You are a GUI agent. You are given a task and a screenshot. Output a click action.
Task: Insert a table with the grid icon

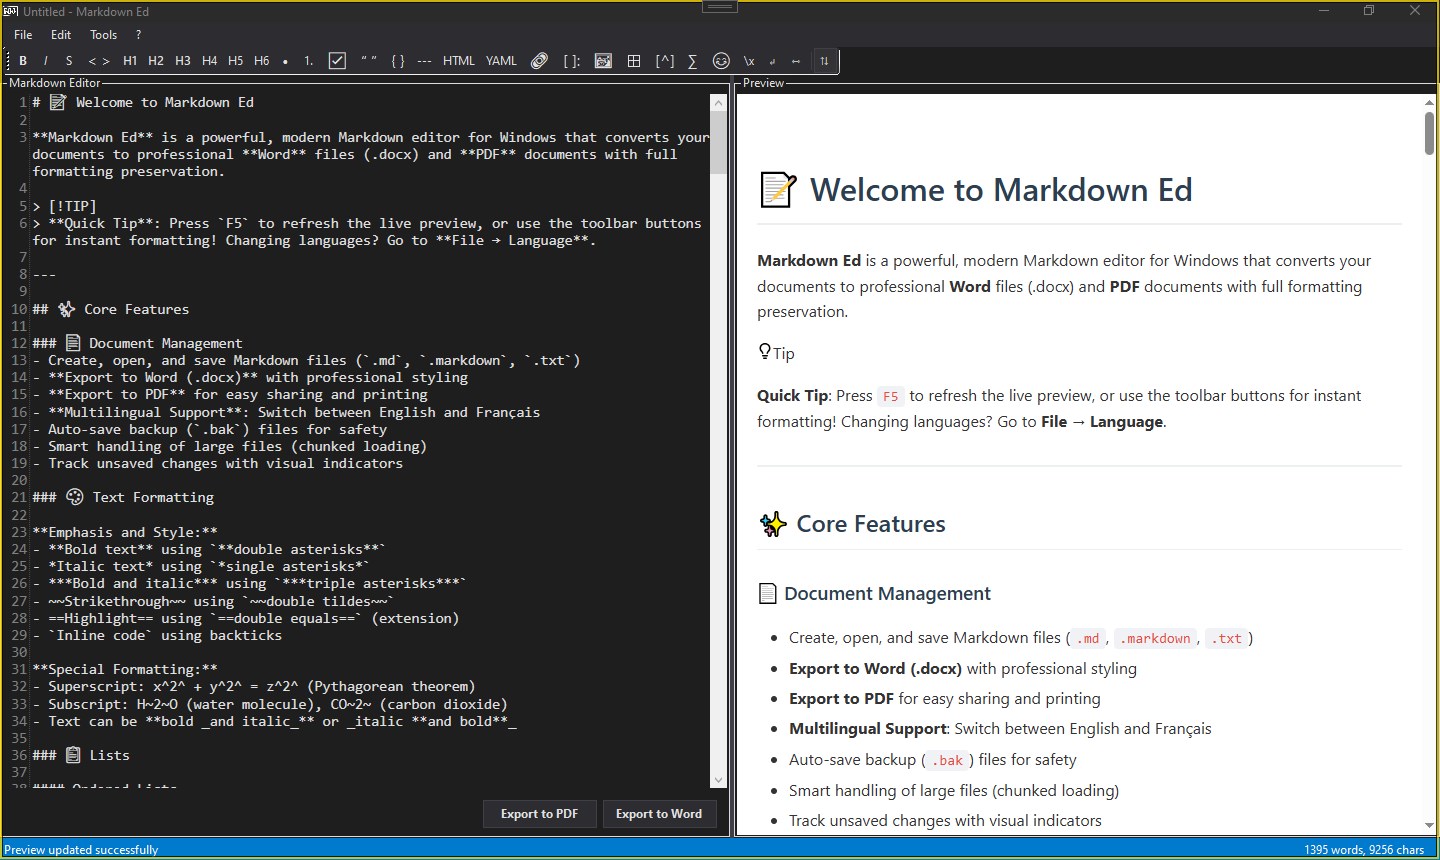634,61
